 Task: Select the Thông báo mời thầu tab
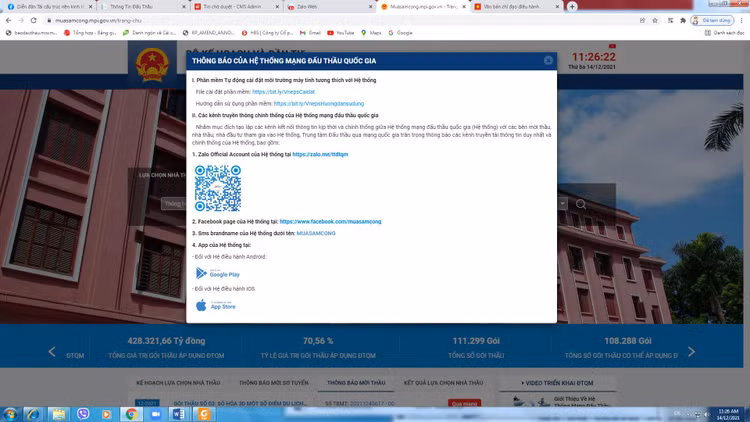(356, 383)
